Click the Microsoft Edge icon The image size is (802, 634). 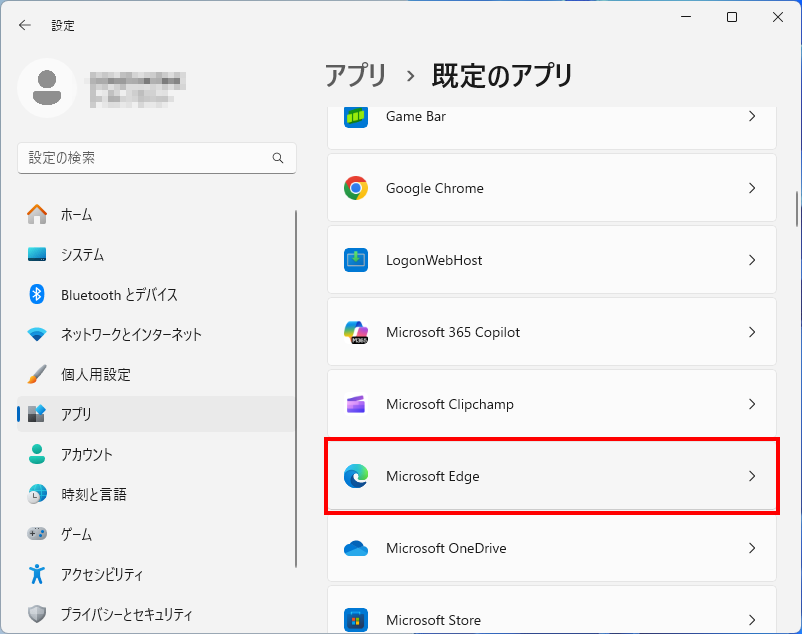coord(356,476)
